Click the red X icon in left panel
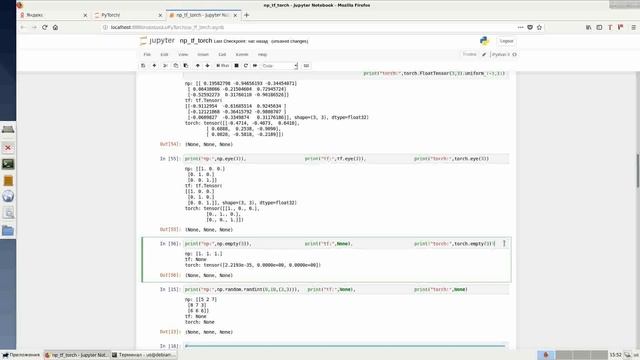 pyautogui.click(x=8, y=147)
